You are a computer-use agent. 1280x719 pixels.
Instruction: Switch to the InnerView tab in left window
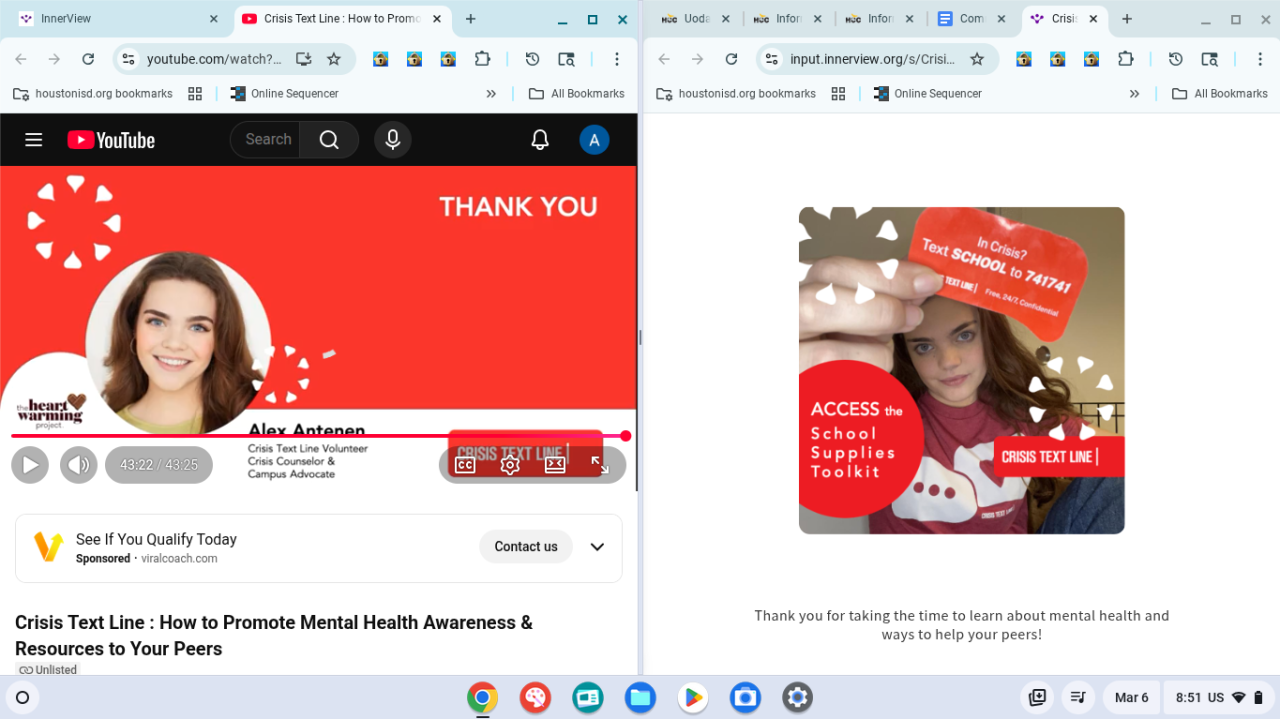click(118, 19)
